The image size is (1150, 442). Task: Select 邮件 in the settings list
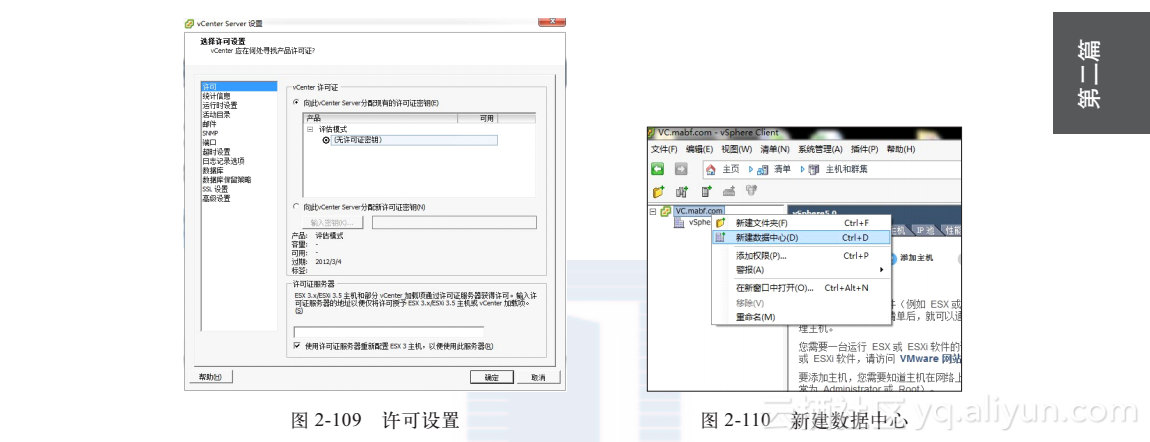click(238, 124)
